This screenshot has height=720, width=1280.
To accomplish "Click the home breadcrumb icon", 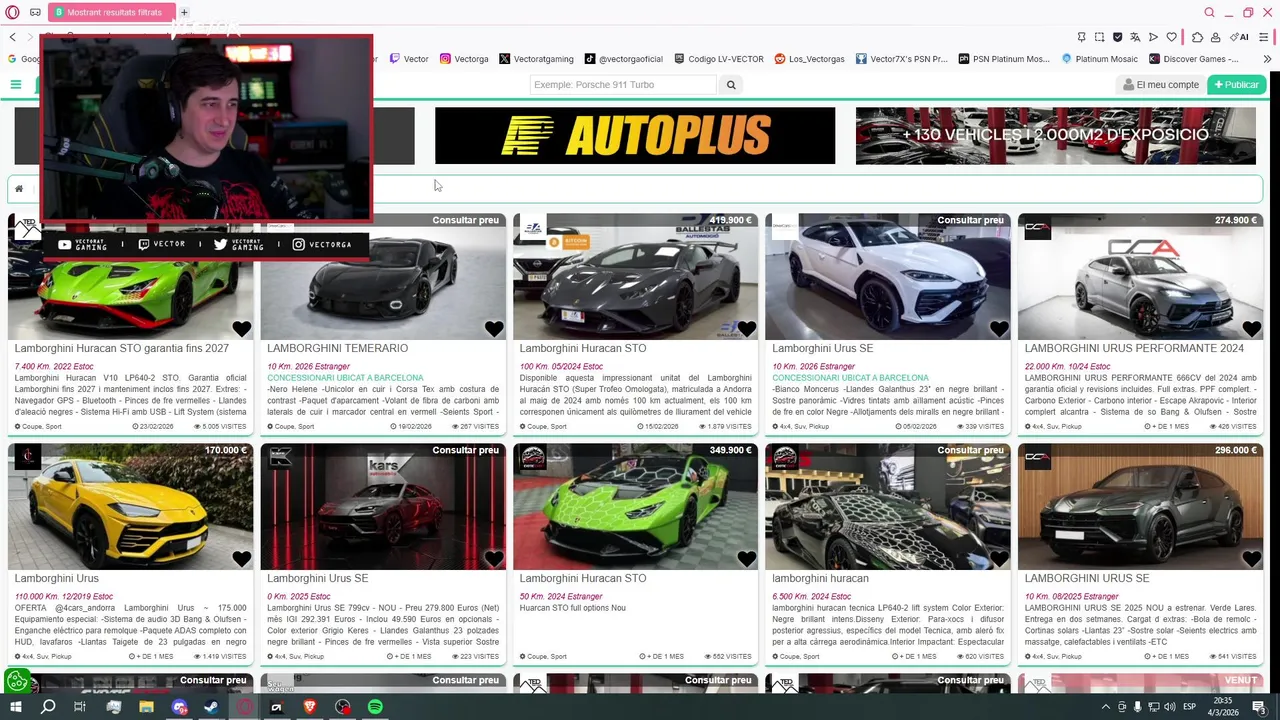I will 18,188.
